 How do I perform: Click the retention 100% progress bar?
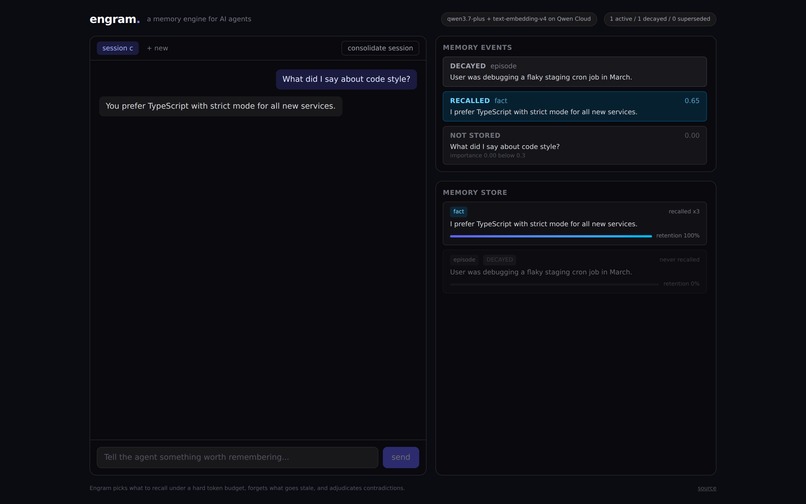(x=551, y=236)
